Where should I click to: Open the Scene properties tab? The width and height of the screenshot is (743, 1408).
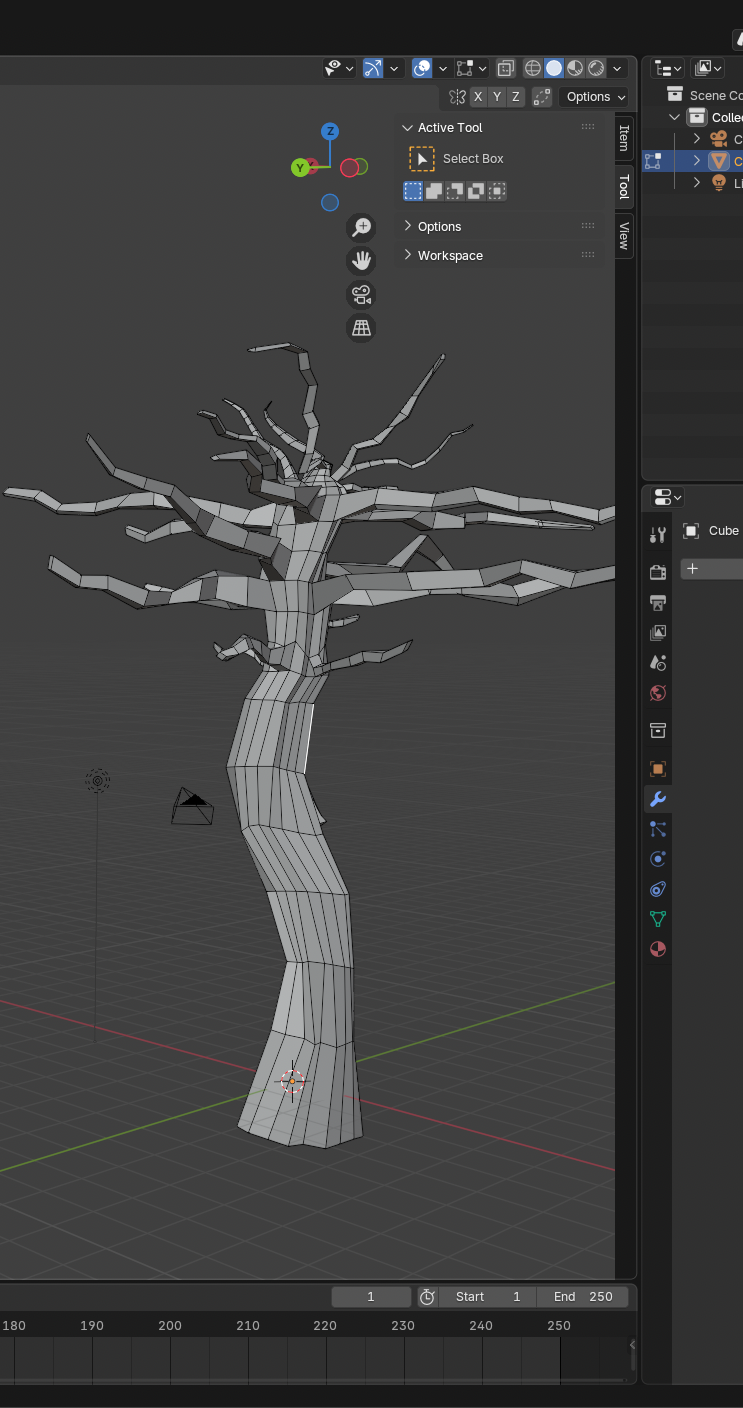(658, 662)
